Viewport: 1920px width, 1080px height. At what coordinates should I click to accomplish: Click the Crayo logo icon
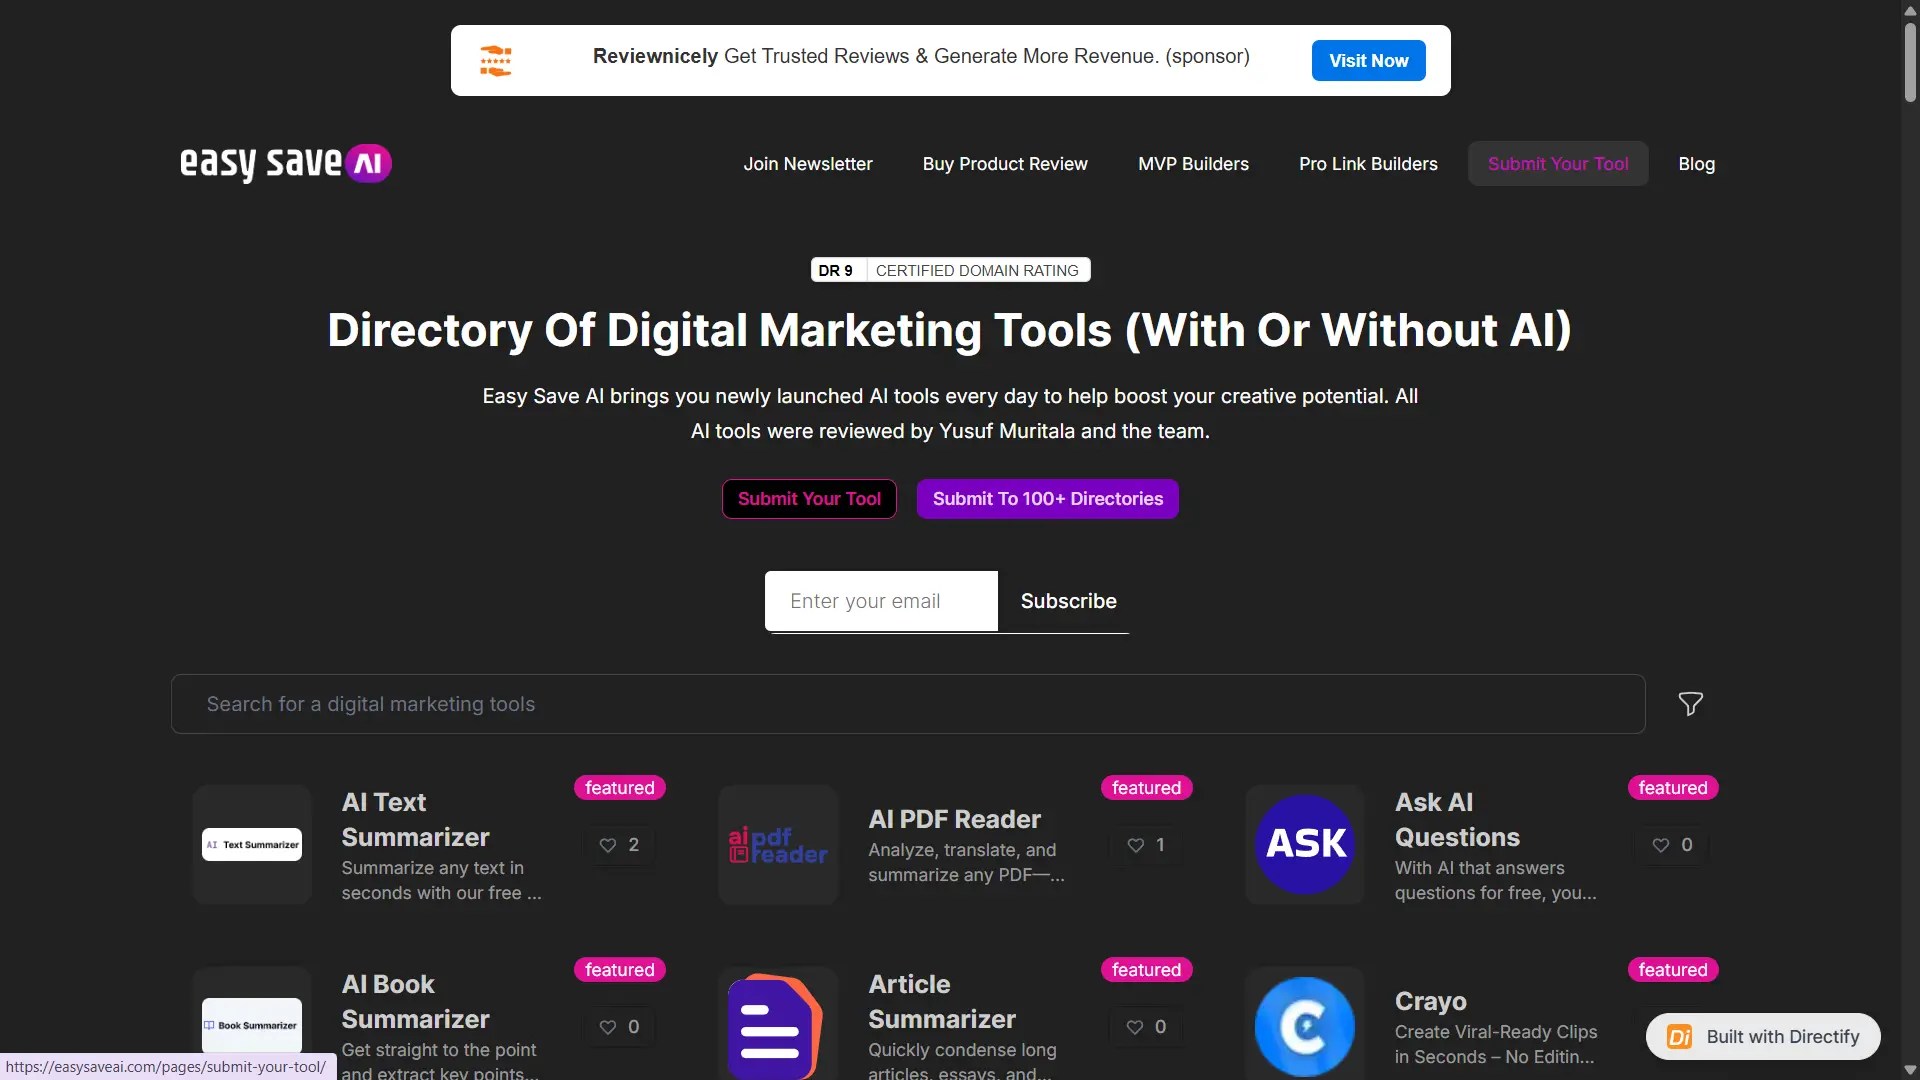[x=1305, y=1025]
